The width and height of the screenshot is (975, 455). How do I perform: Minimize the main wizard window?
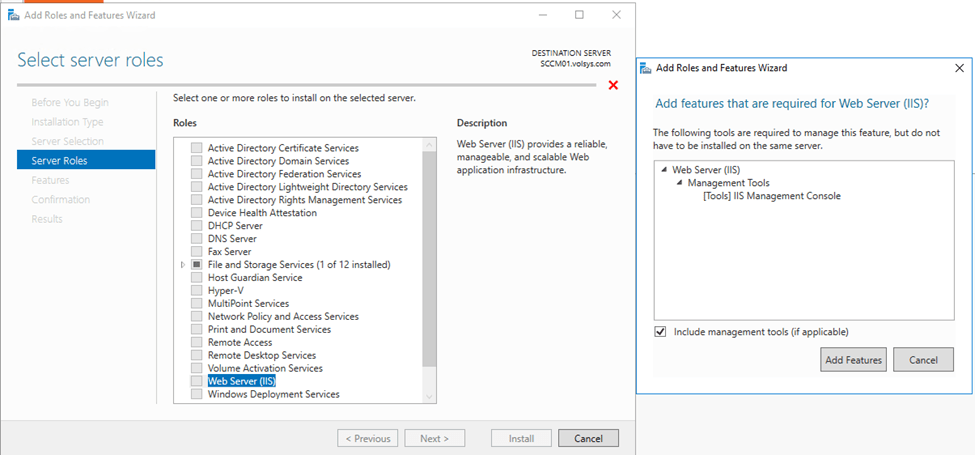(x=541, y=15)
